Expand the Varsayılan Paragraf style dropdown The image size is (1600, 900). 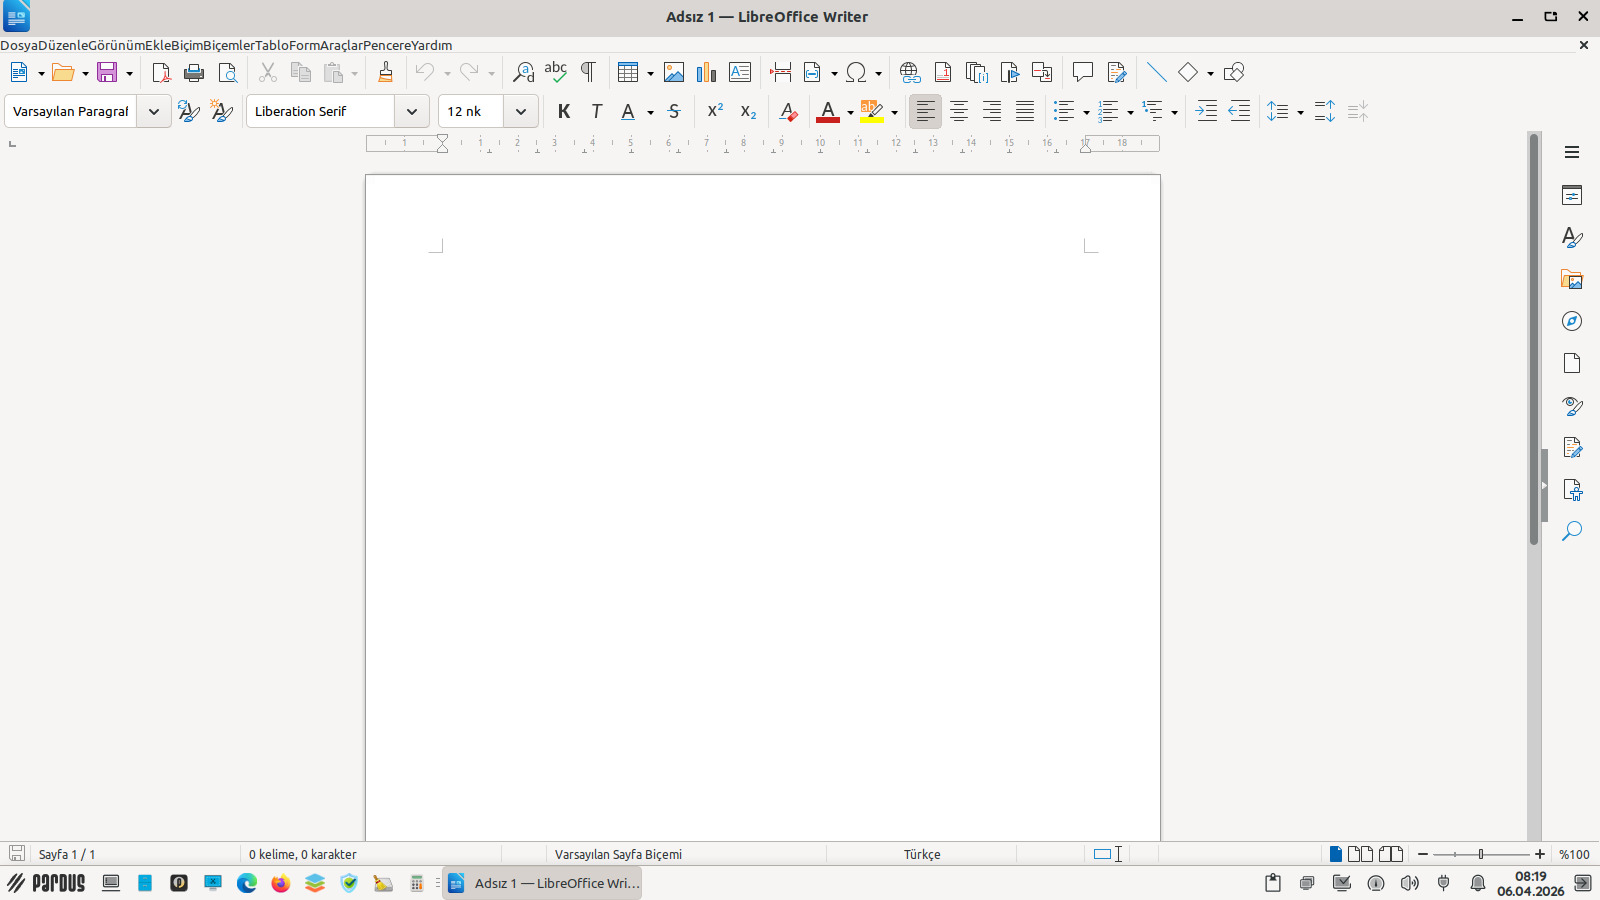(153, 111)
